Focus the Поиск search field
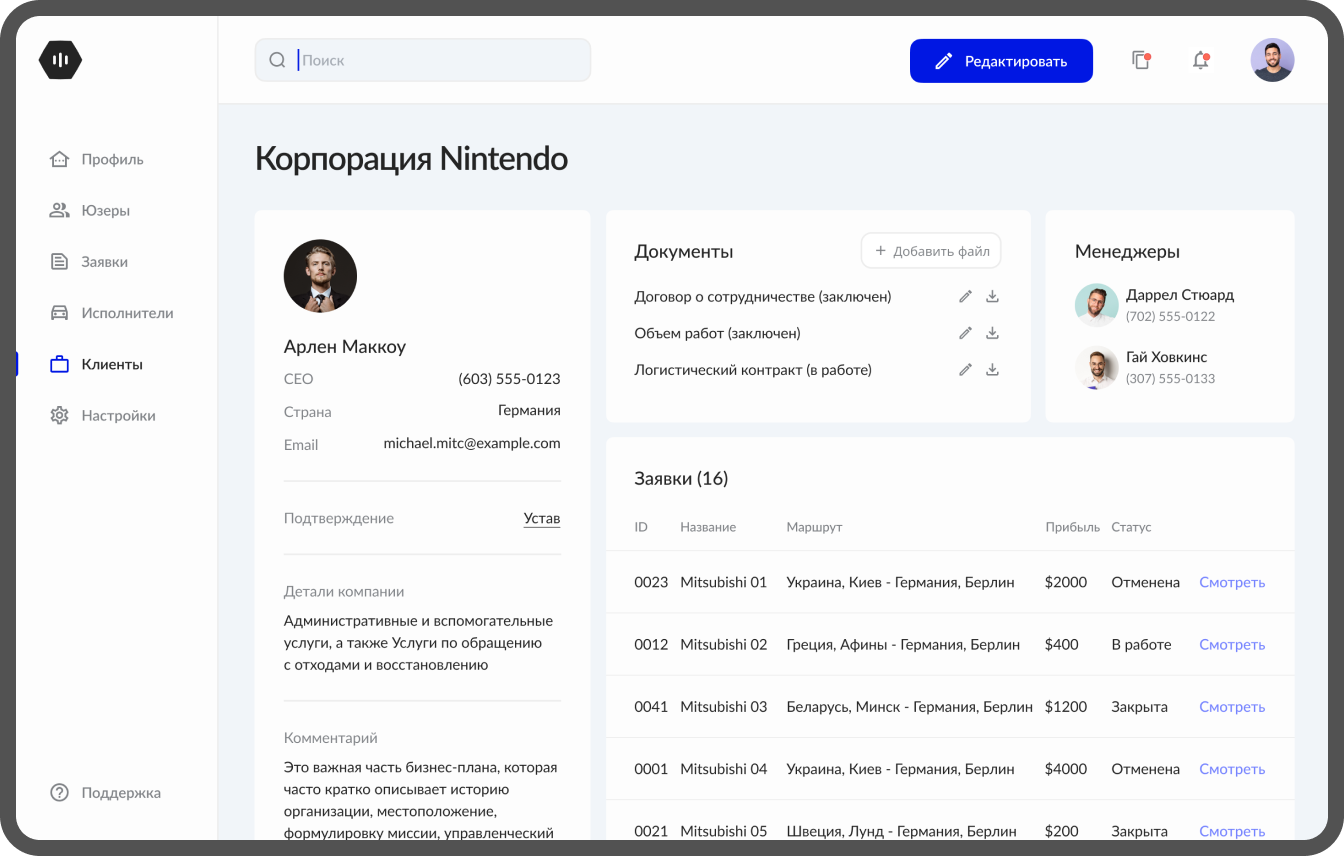 (x=423, y=60)
